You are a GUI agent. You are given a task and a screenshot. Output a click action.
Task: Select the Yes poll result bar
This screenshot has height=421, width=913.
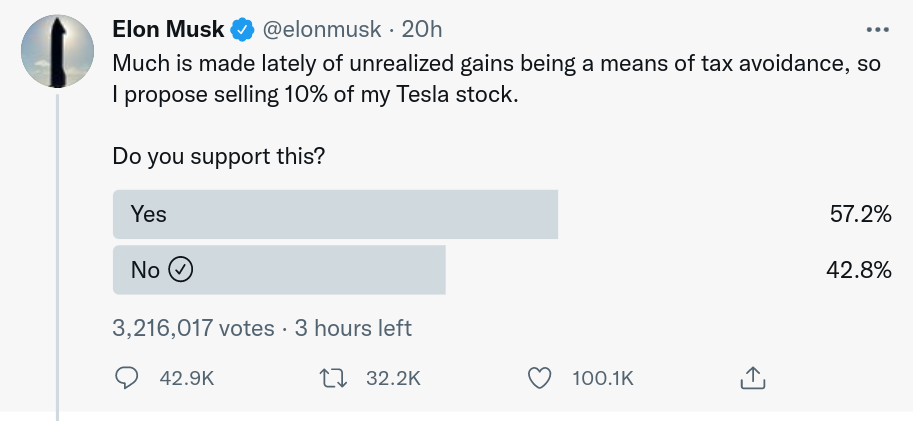click(335, 214)
